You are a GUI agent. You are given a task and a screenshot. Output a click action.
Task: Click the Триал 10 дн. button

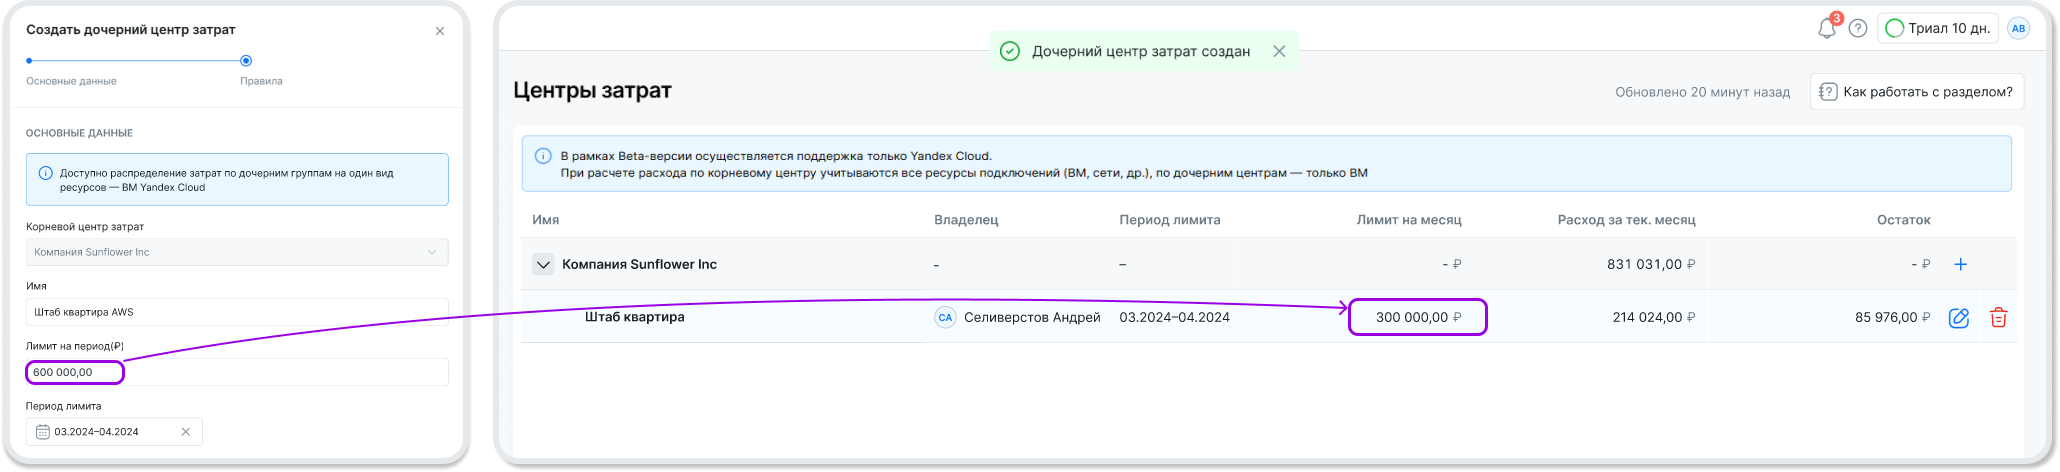[x=1937, y=29]
